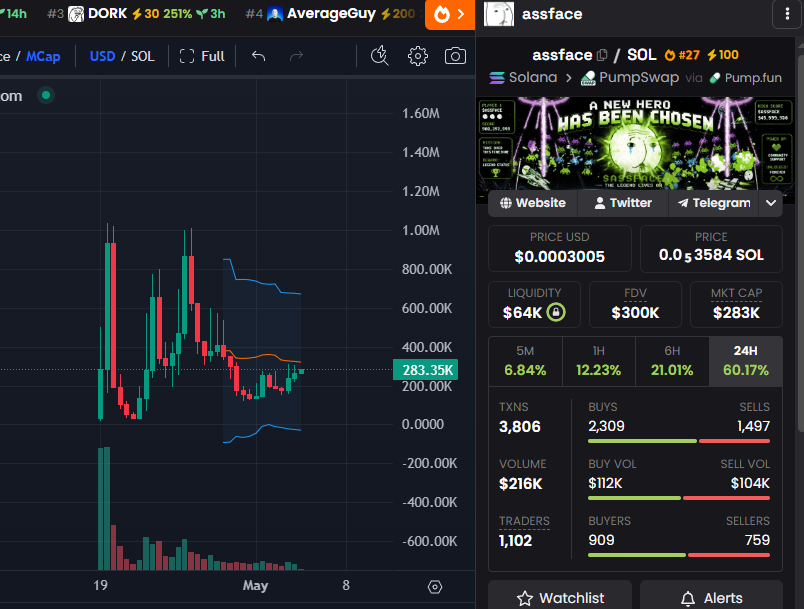Click the green live status dot
This screenshot has height=609, width=804.
click(x=46, y=95)
